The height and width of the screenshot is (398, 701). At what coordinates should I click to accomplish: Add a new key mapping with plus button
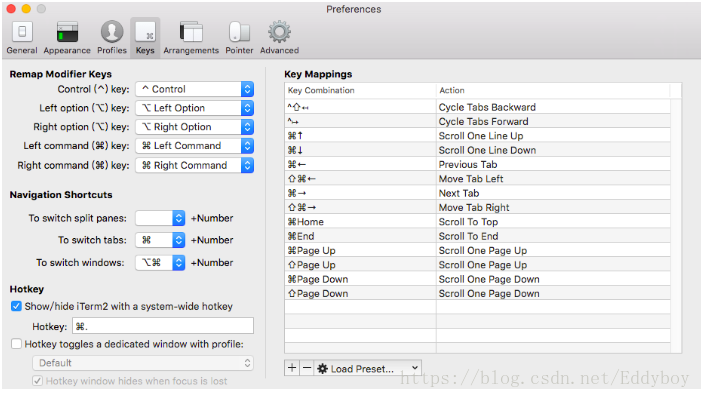coord(292,368)
